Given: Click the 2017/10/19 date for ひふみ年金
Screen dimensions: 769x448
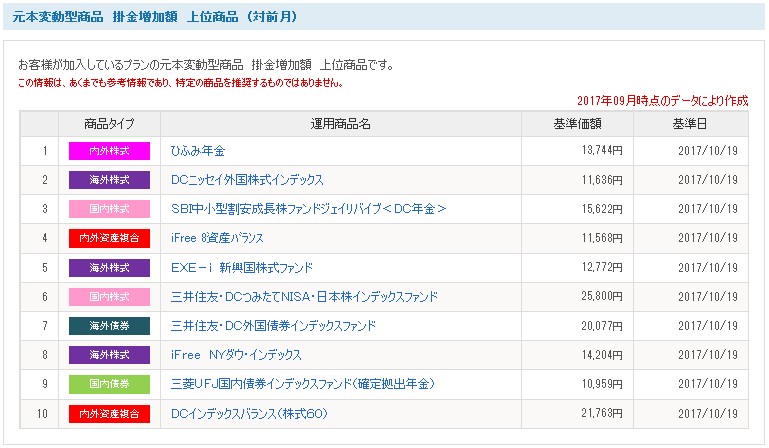Looking at the screenshot, I should tap(708, 151).
